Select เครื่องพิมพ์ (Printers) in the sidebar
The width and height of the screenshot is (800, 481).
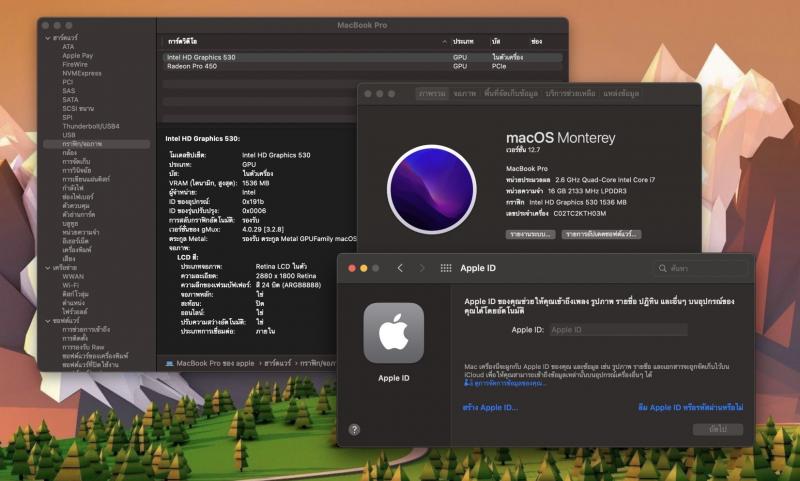(77, 250)
